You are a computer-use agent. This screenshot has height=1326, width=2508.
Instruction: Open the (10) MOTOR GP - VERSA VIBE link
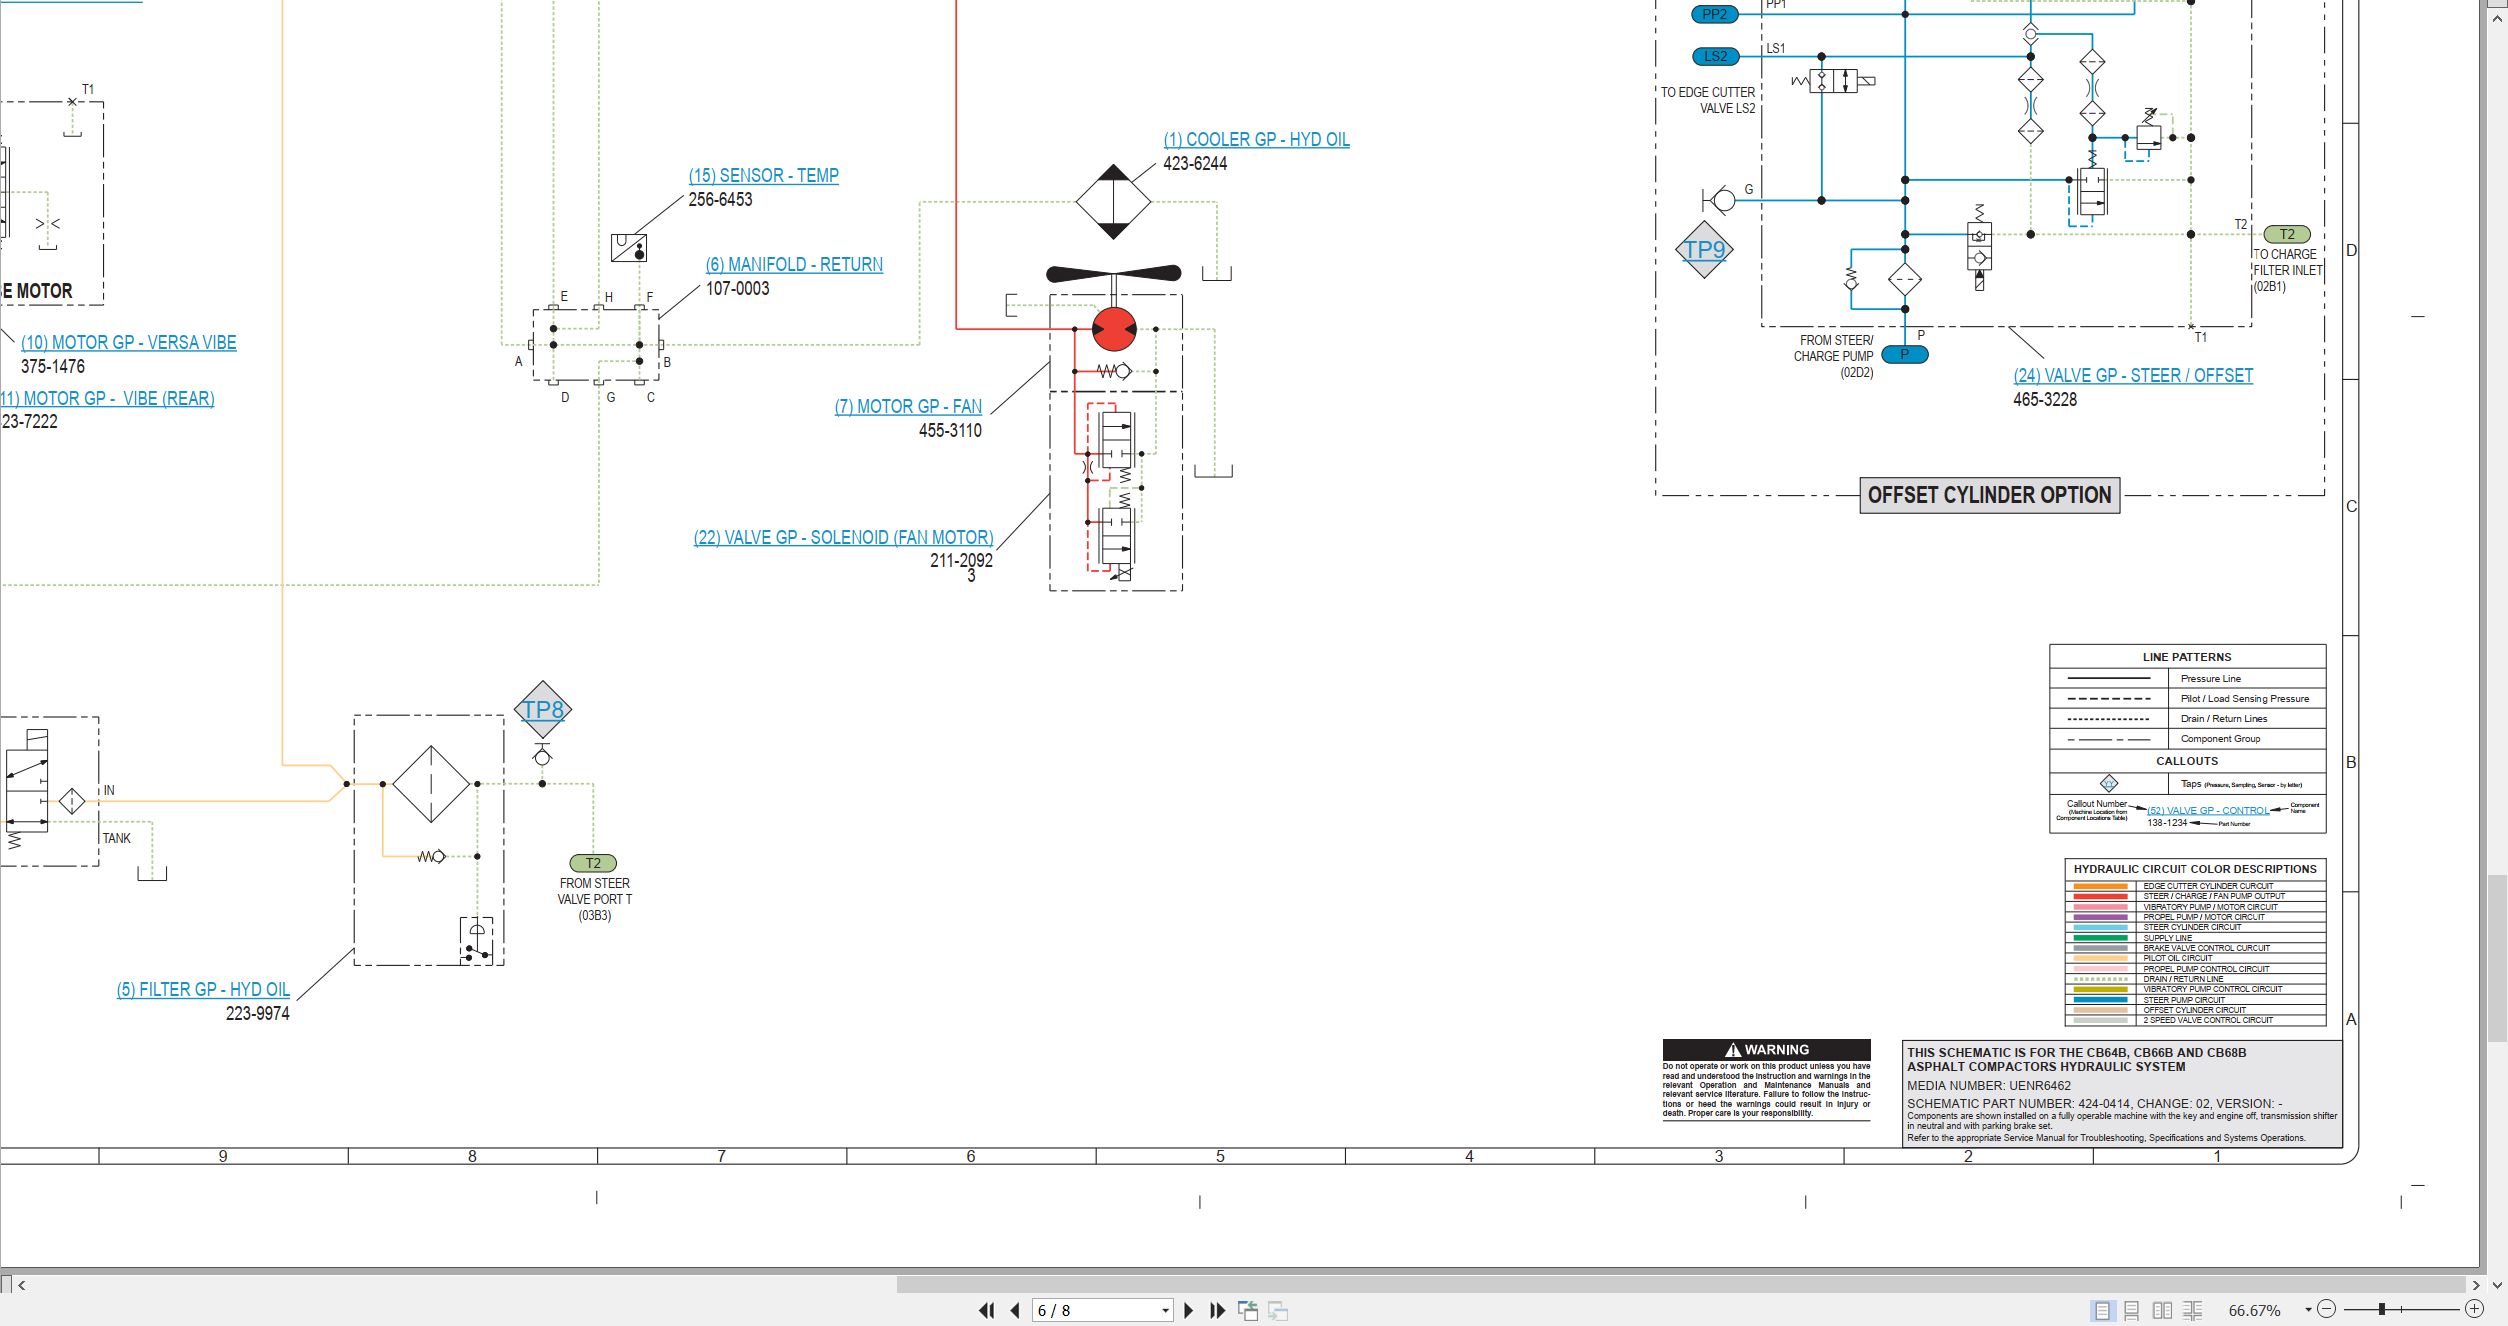click(x=129, y=343)
